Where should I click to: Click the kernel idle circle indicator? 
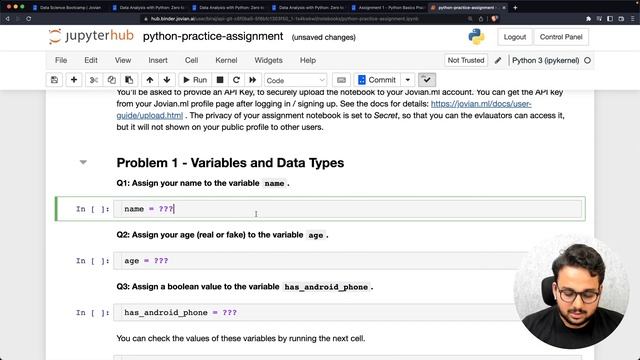click(587, 60)
